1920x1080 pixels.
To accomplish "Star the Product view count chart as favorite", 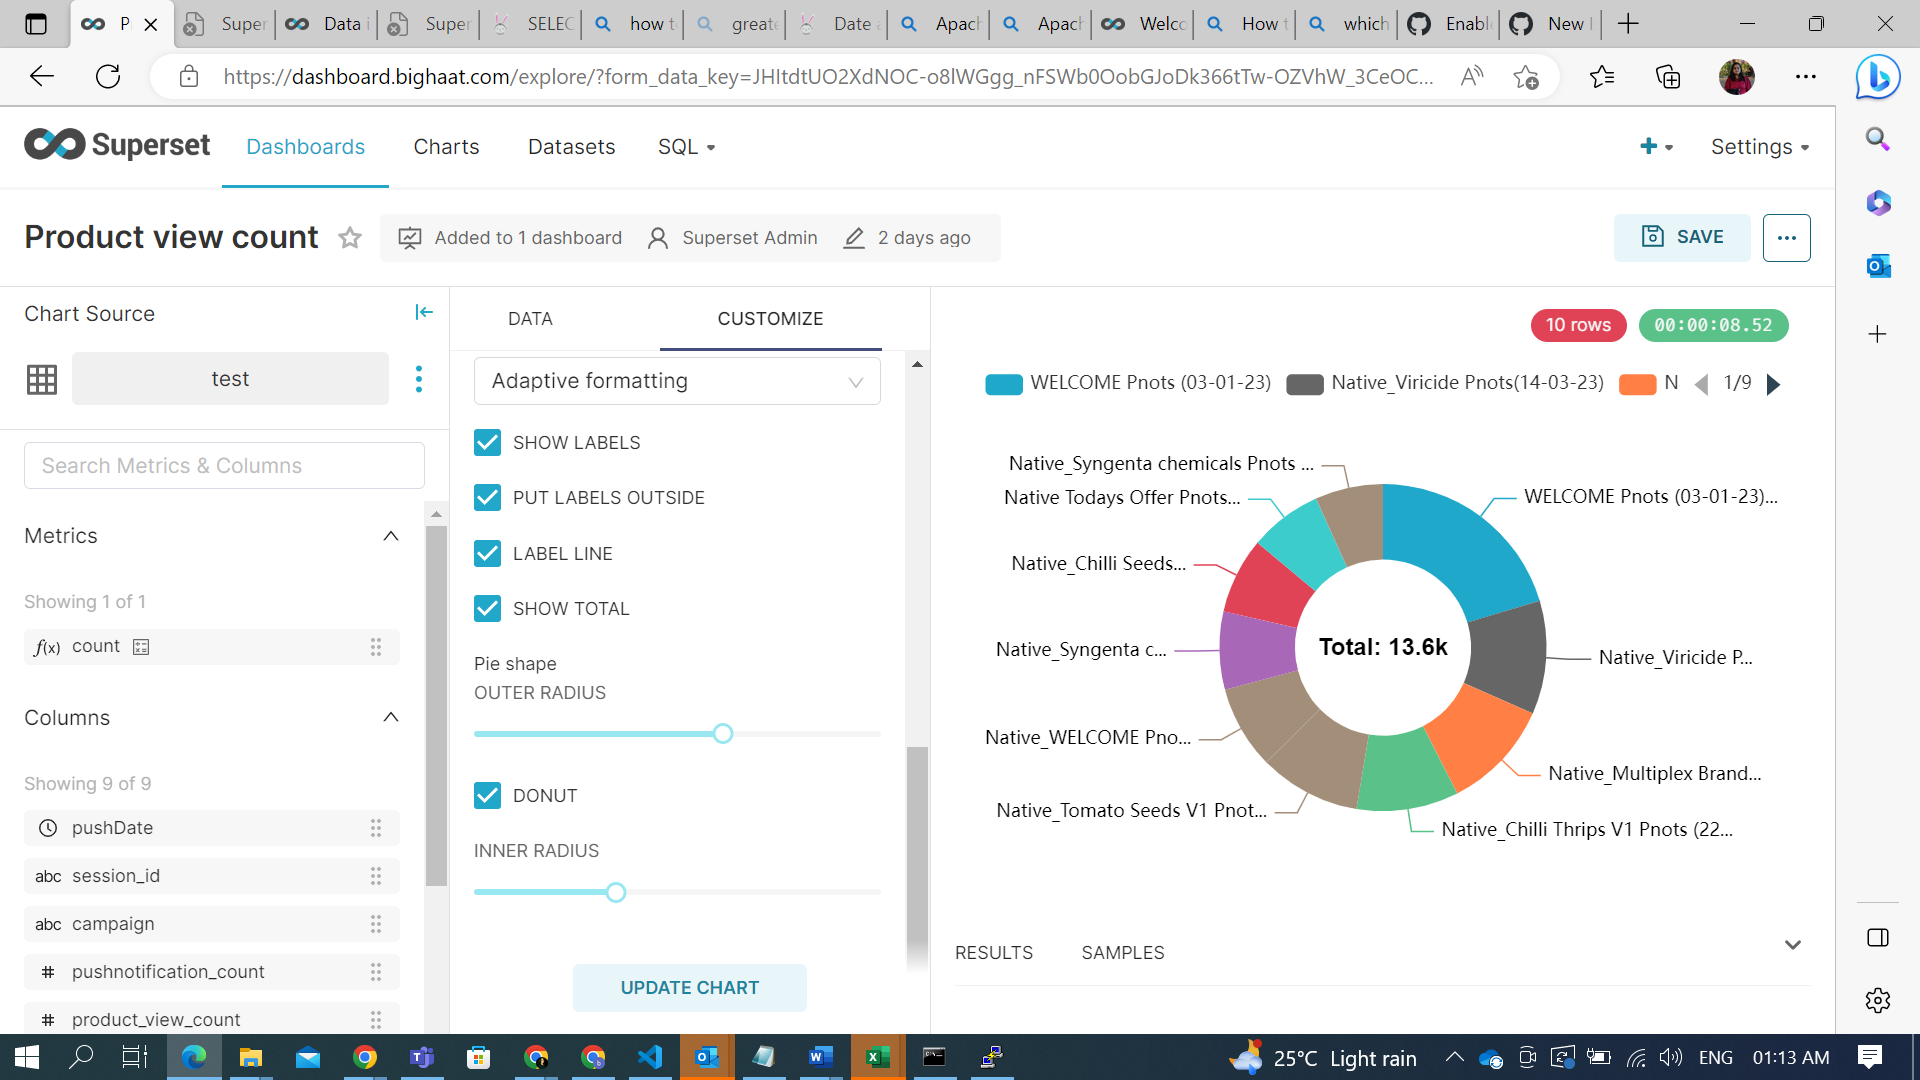I will click(349, 238).
